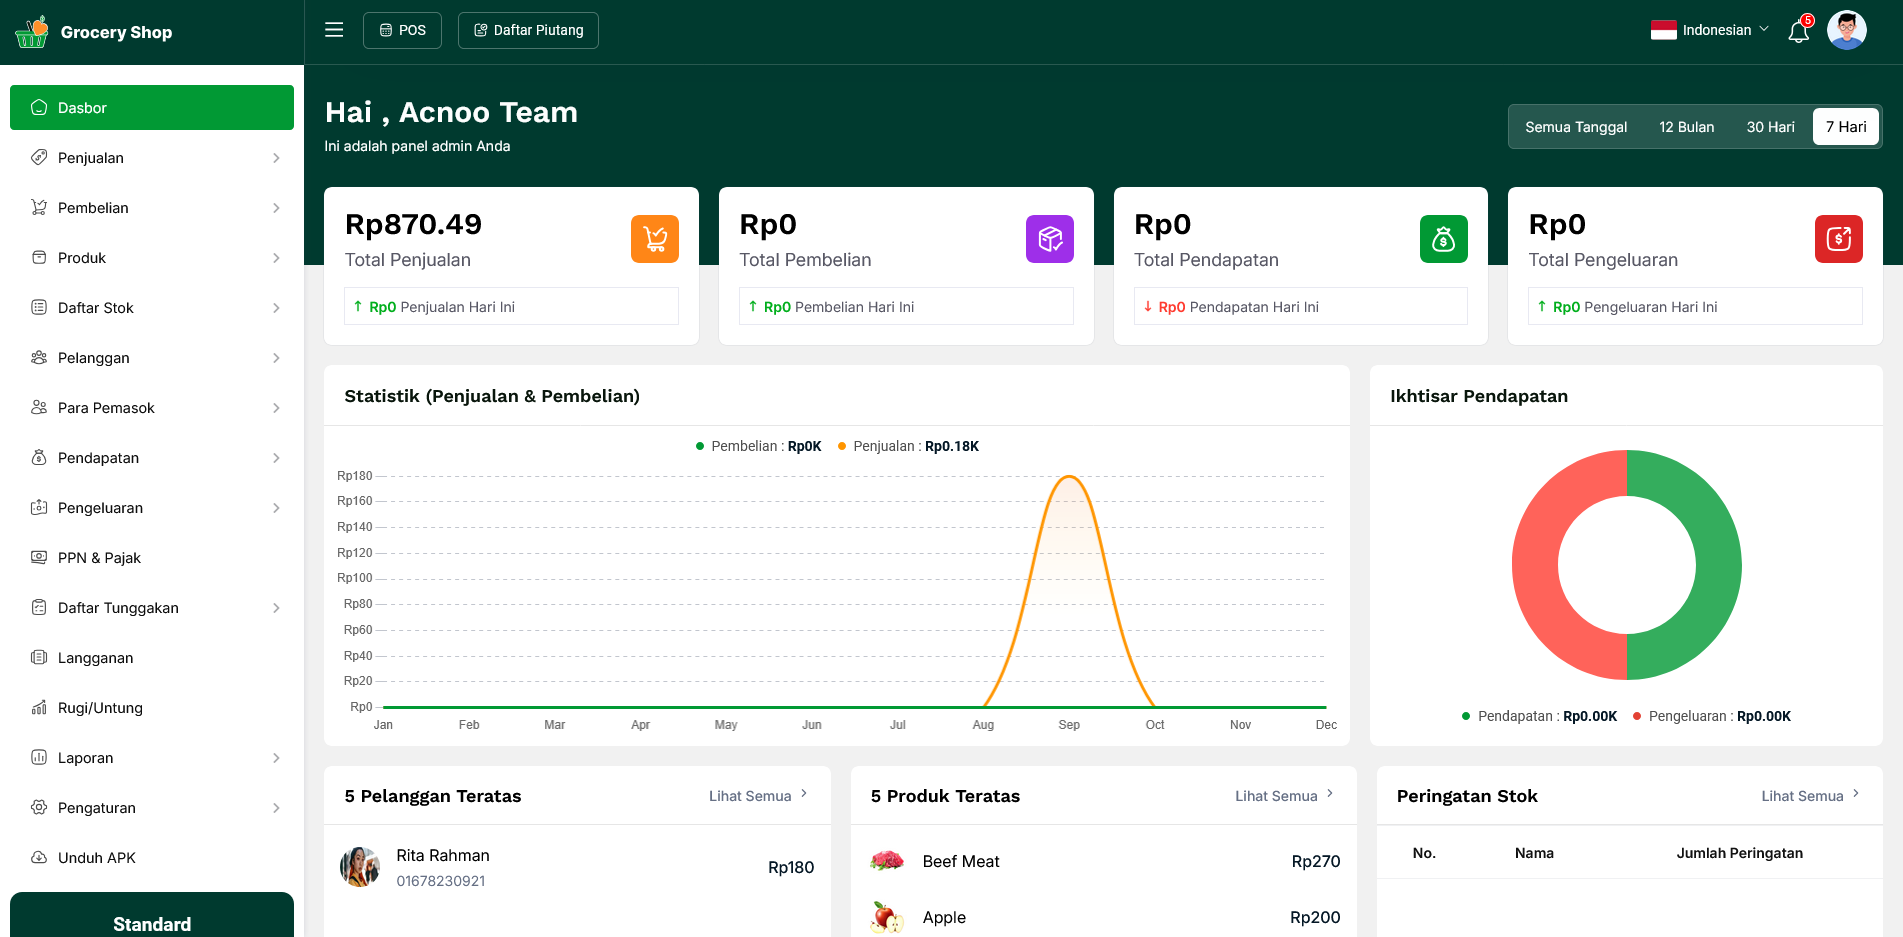Click Lihat Semua for 5 Produk Teratas
The height and width of the screenshot is (937, 1903).
(1283, 796)
